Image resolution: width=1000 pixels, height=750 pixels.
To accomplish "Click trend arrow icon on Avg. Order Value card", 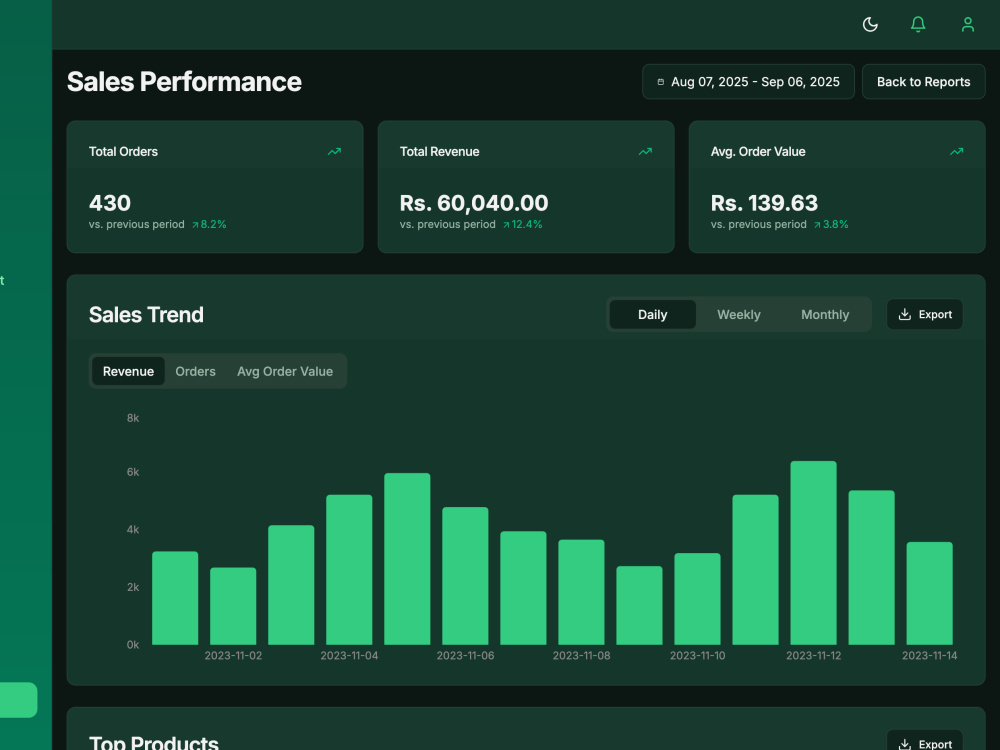I will 957,151.
